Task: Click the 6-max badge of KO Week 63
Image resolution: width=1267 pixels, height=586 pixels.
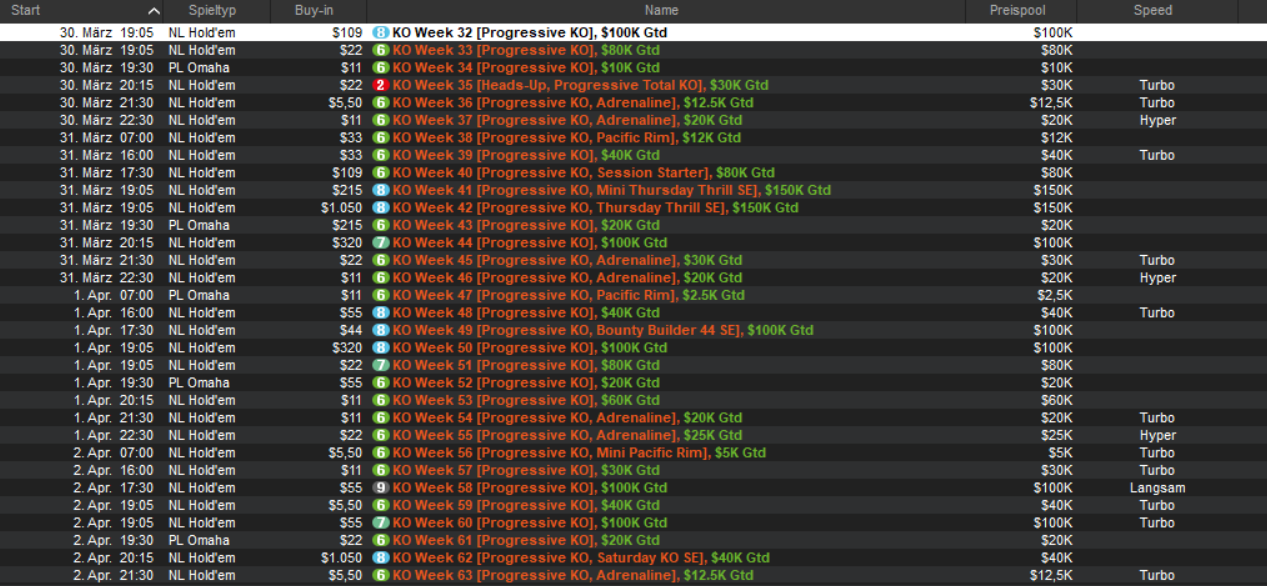Action: [x=380, y=575]
